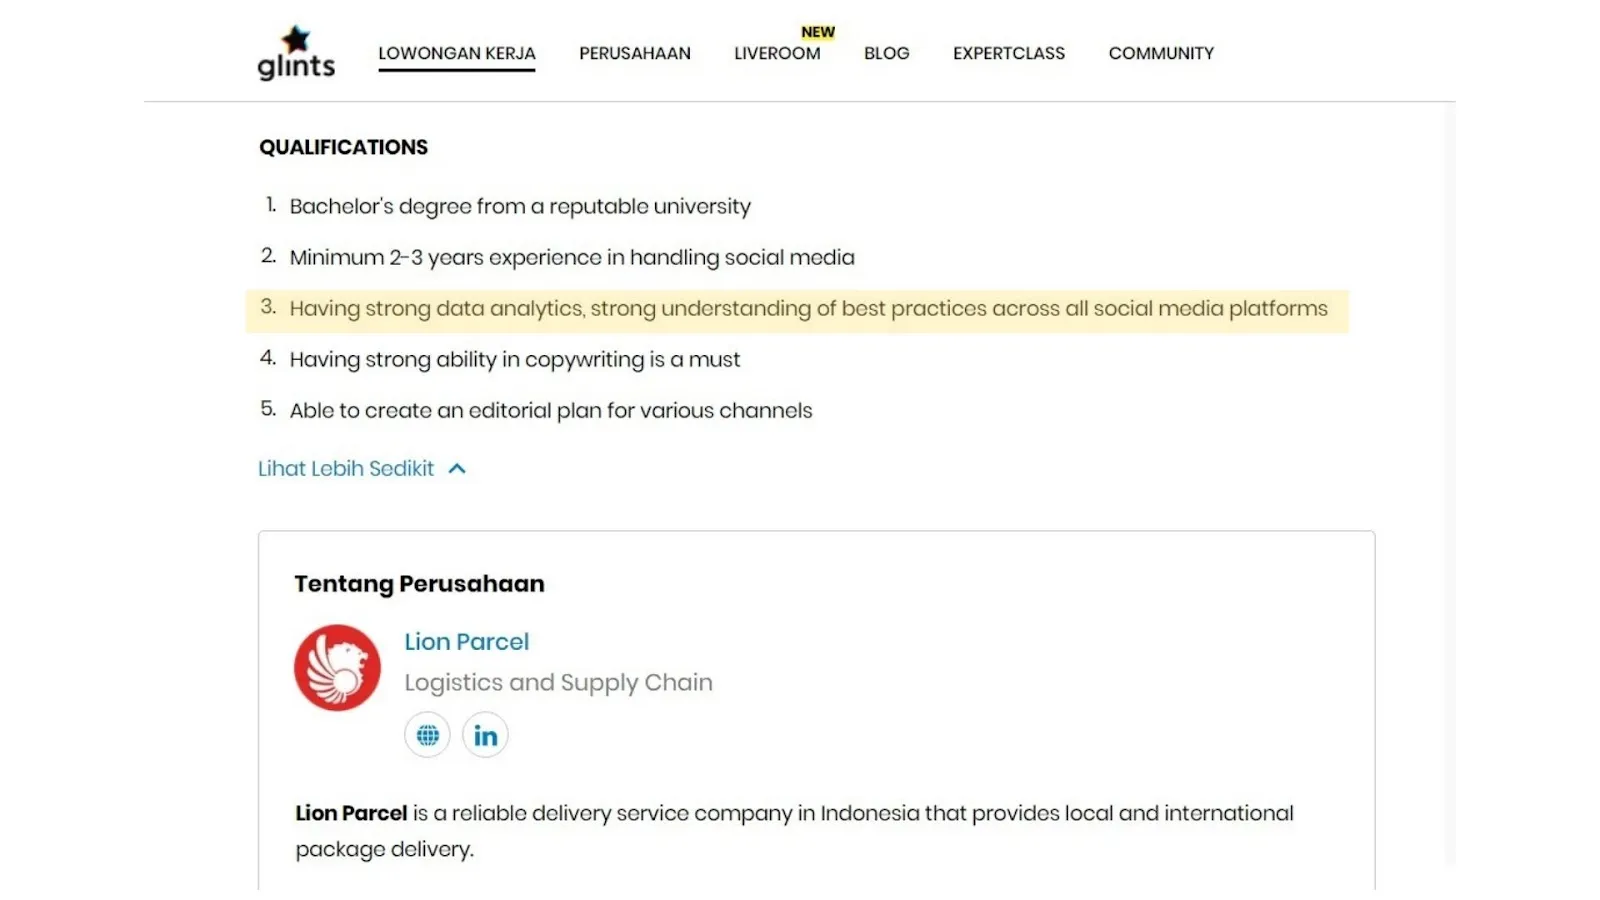
Task: Click the Lion Parcel company logo
Action: [337, 667]
